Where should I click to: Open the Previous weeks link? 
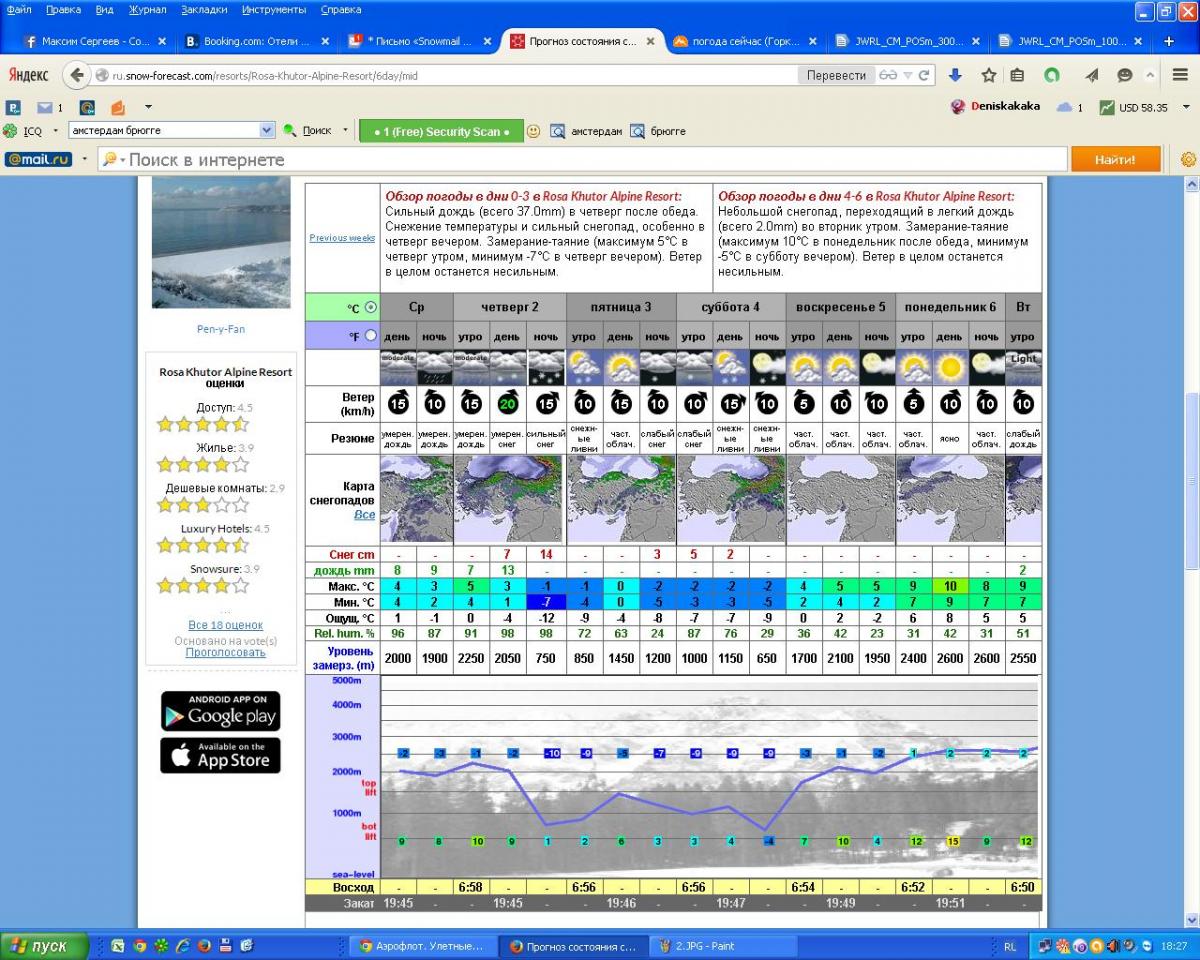[342, 238]
